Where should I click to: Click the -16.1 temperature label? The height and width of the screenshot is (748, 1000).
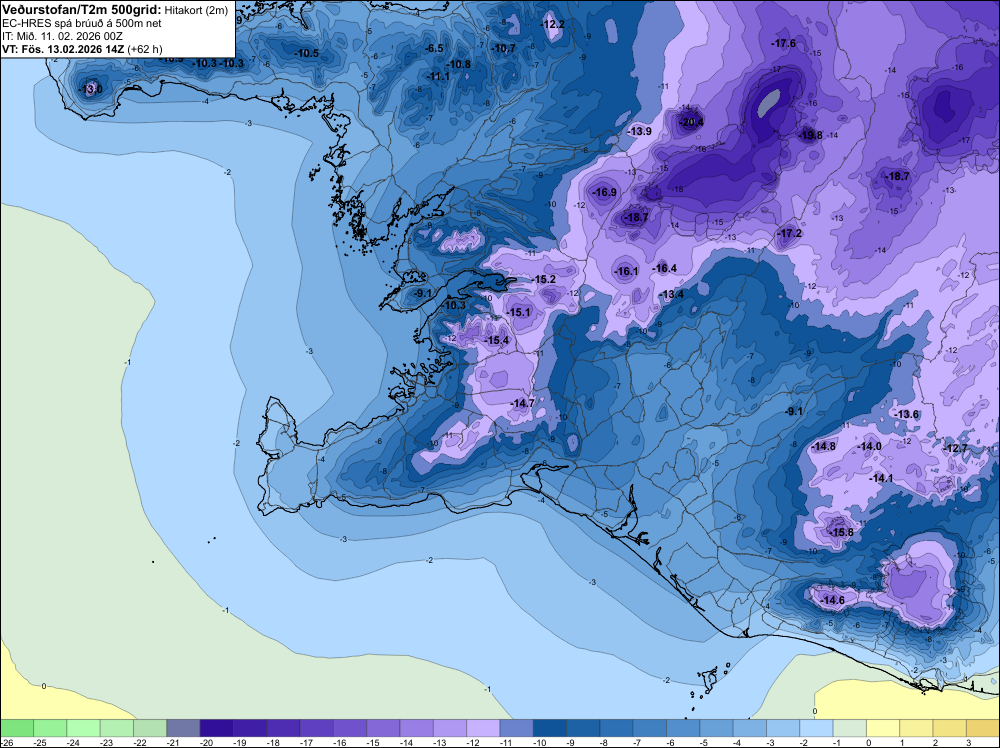point(626,271)
